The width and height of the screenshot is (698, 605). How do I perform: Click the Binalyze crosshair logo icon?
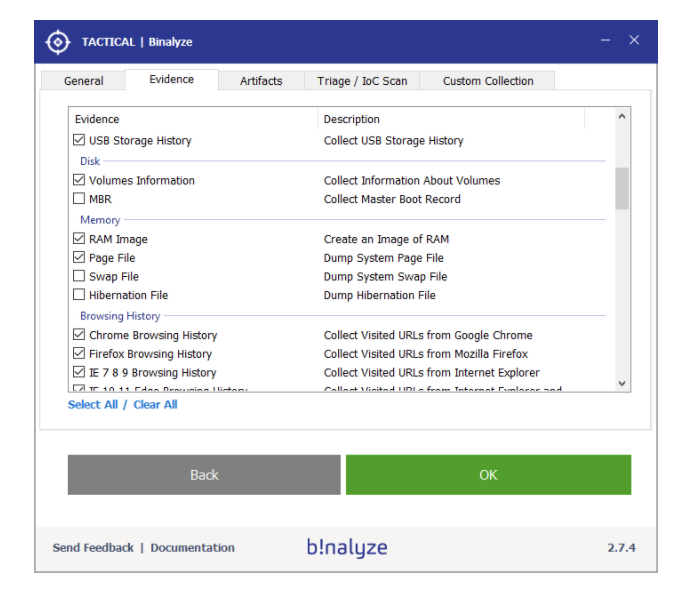(58, 42)
